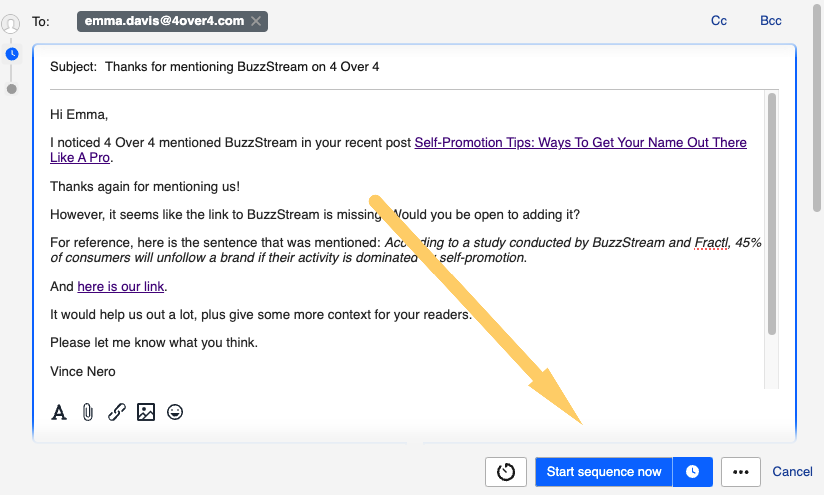Select the grey dot step on the sequence timeline
824x495 pixels.
pos(12,89)
